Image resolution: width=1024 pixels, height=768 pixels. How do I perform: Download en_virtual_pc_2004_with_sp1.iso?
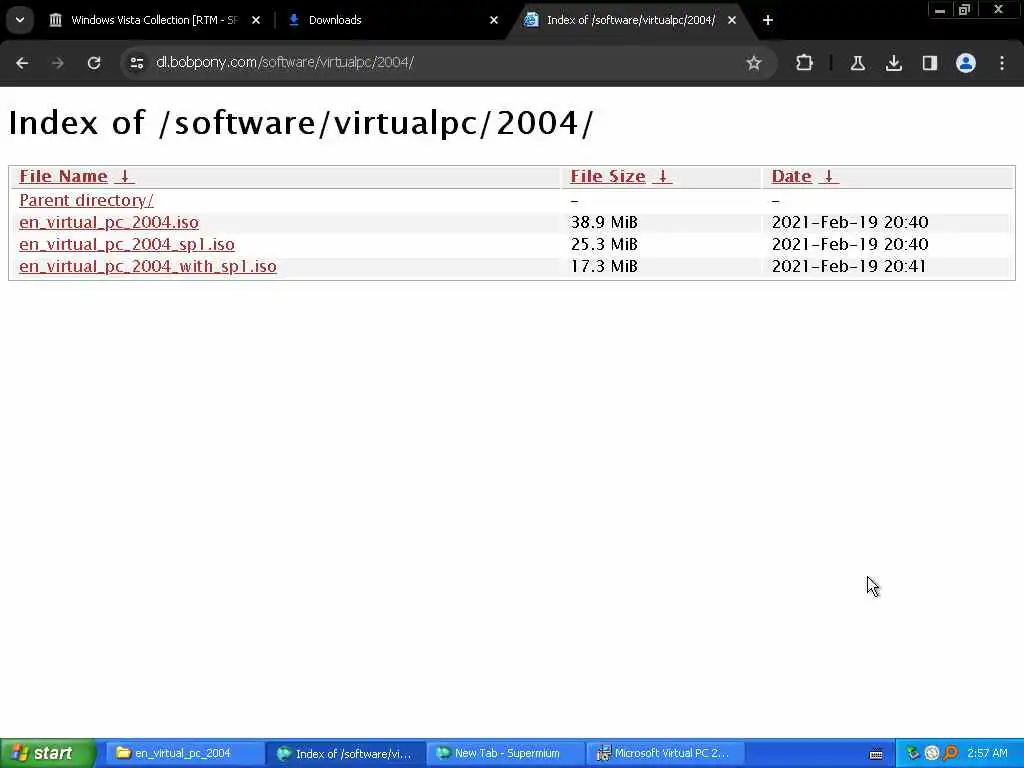point(148,267)
